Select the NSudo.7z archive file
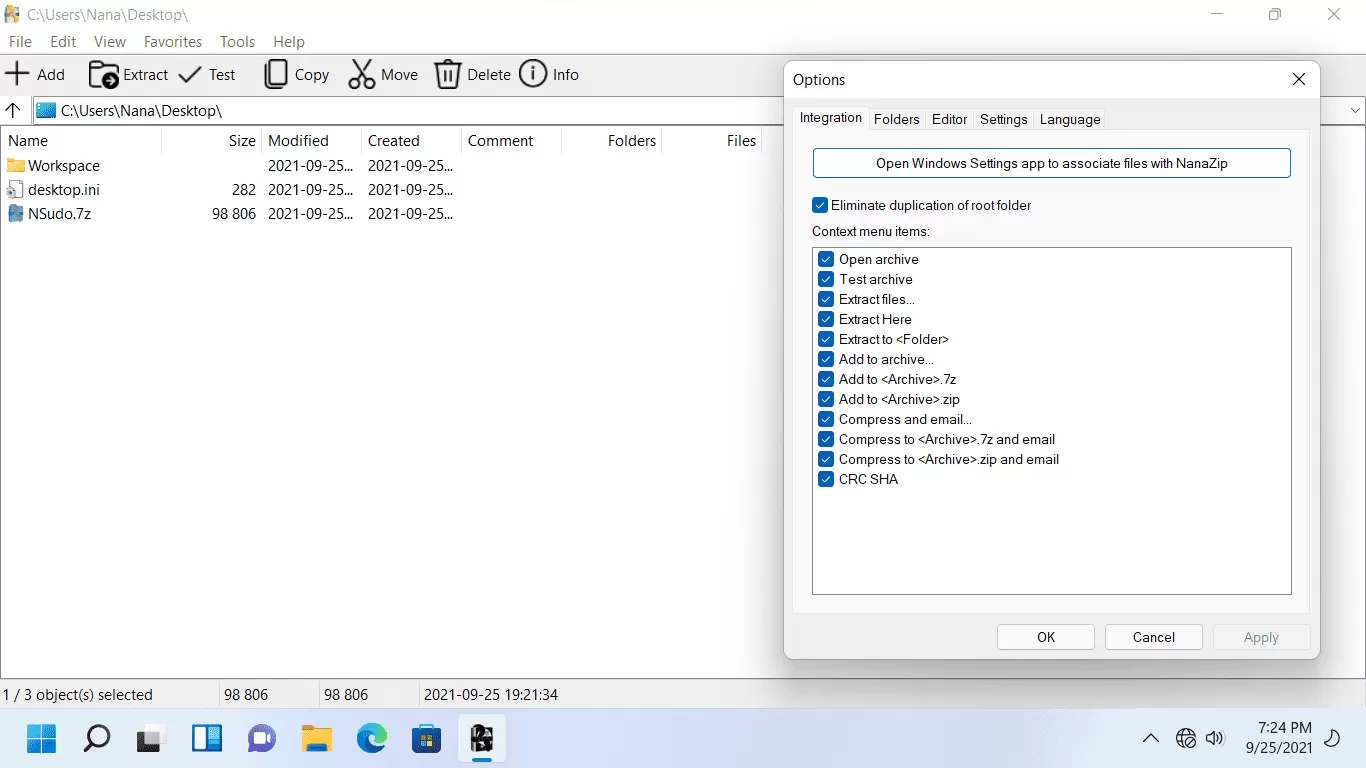The height and width of the screenshot is (768, 1366). click(58, 213)
